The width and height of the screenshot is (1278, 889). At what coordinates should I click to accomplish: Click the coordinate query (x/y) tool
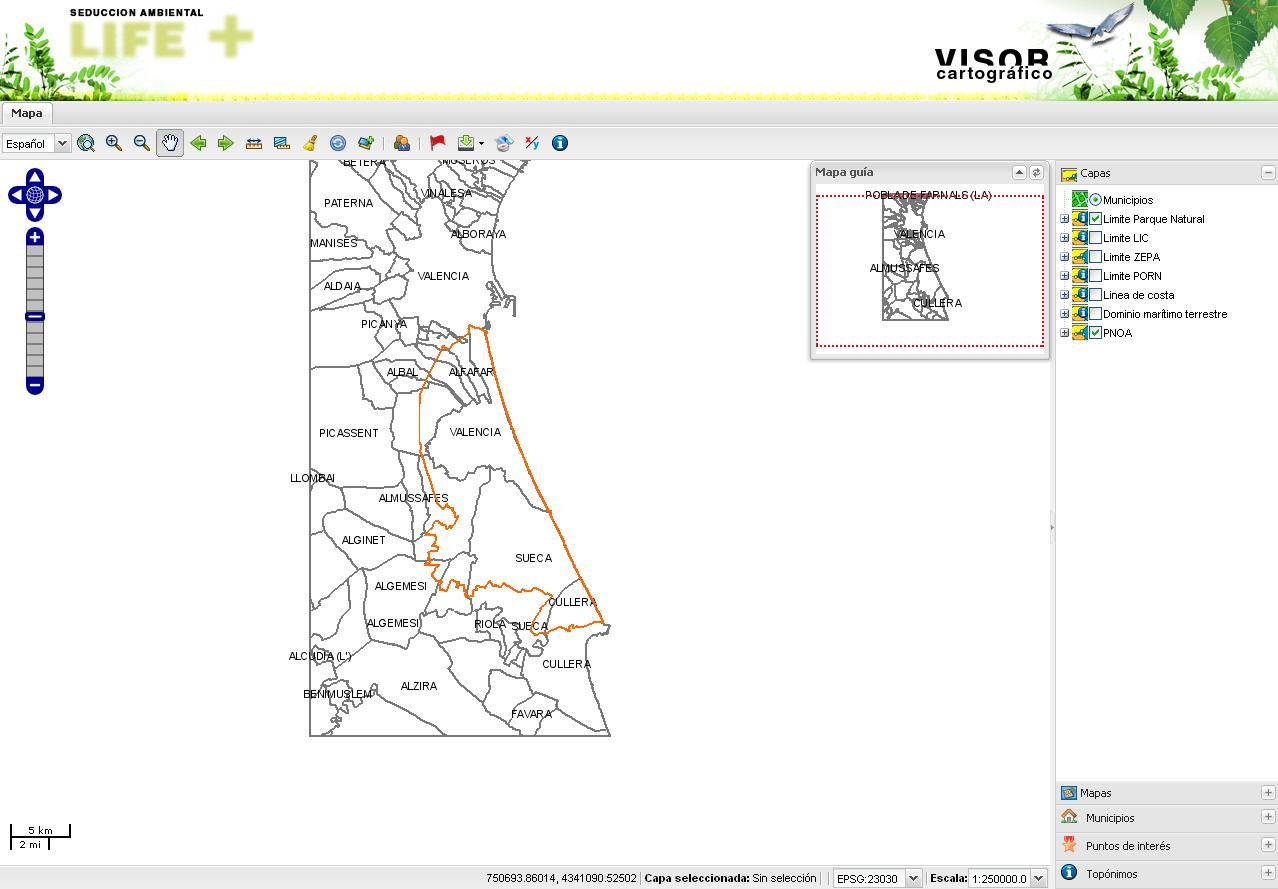[531, 143]
